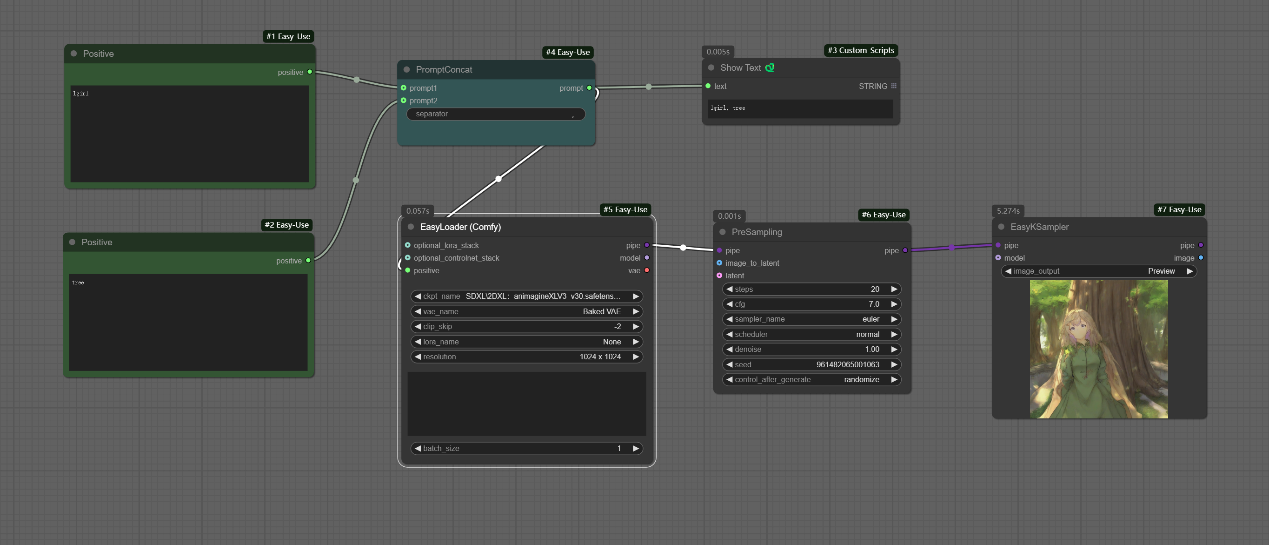The width and height of the screenshot is (1269, 545).
Task: Click the prompt output socket on PromptConcat
Action: click(x=589, y=88)
